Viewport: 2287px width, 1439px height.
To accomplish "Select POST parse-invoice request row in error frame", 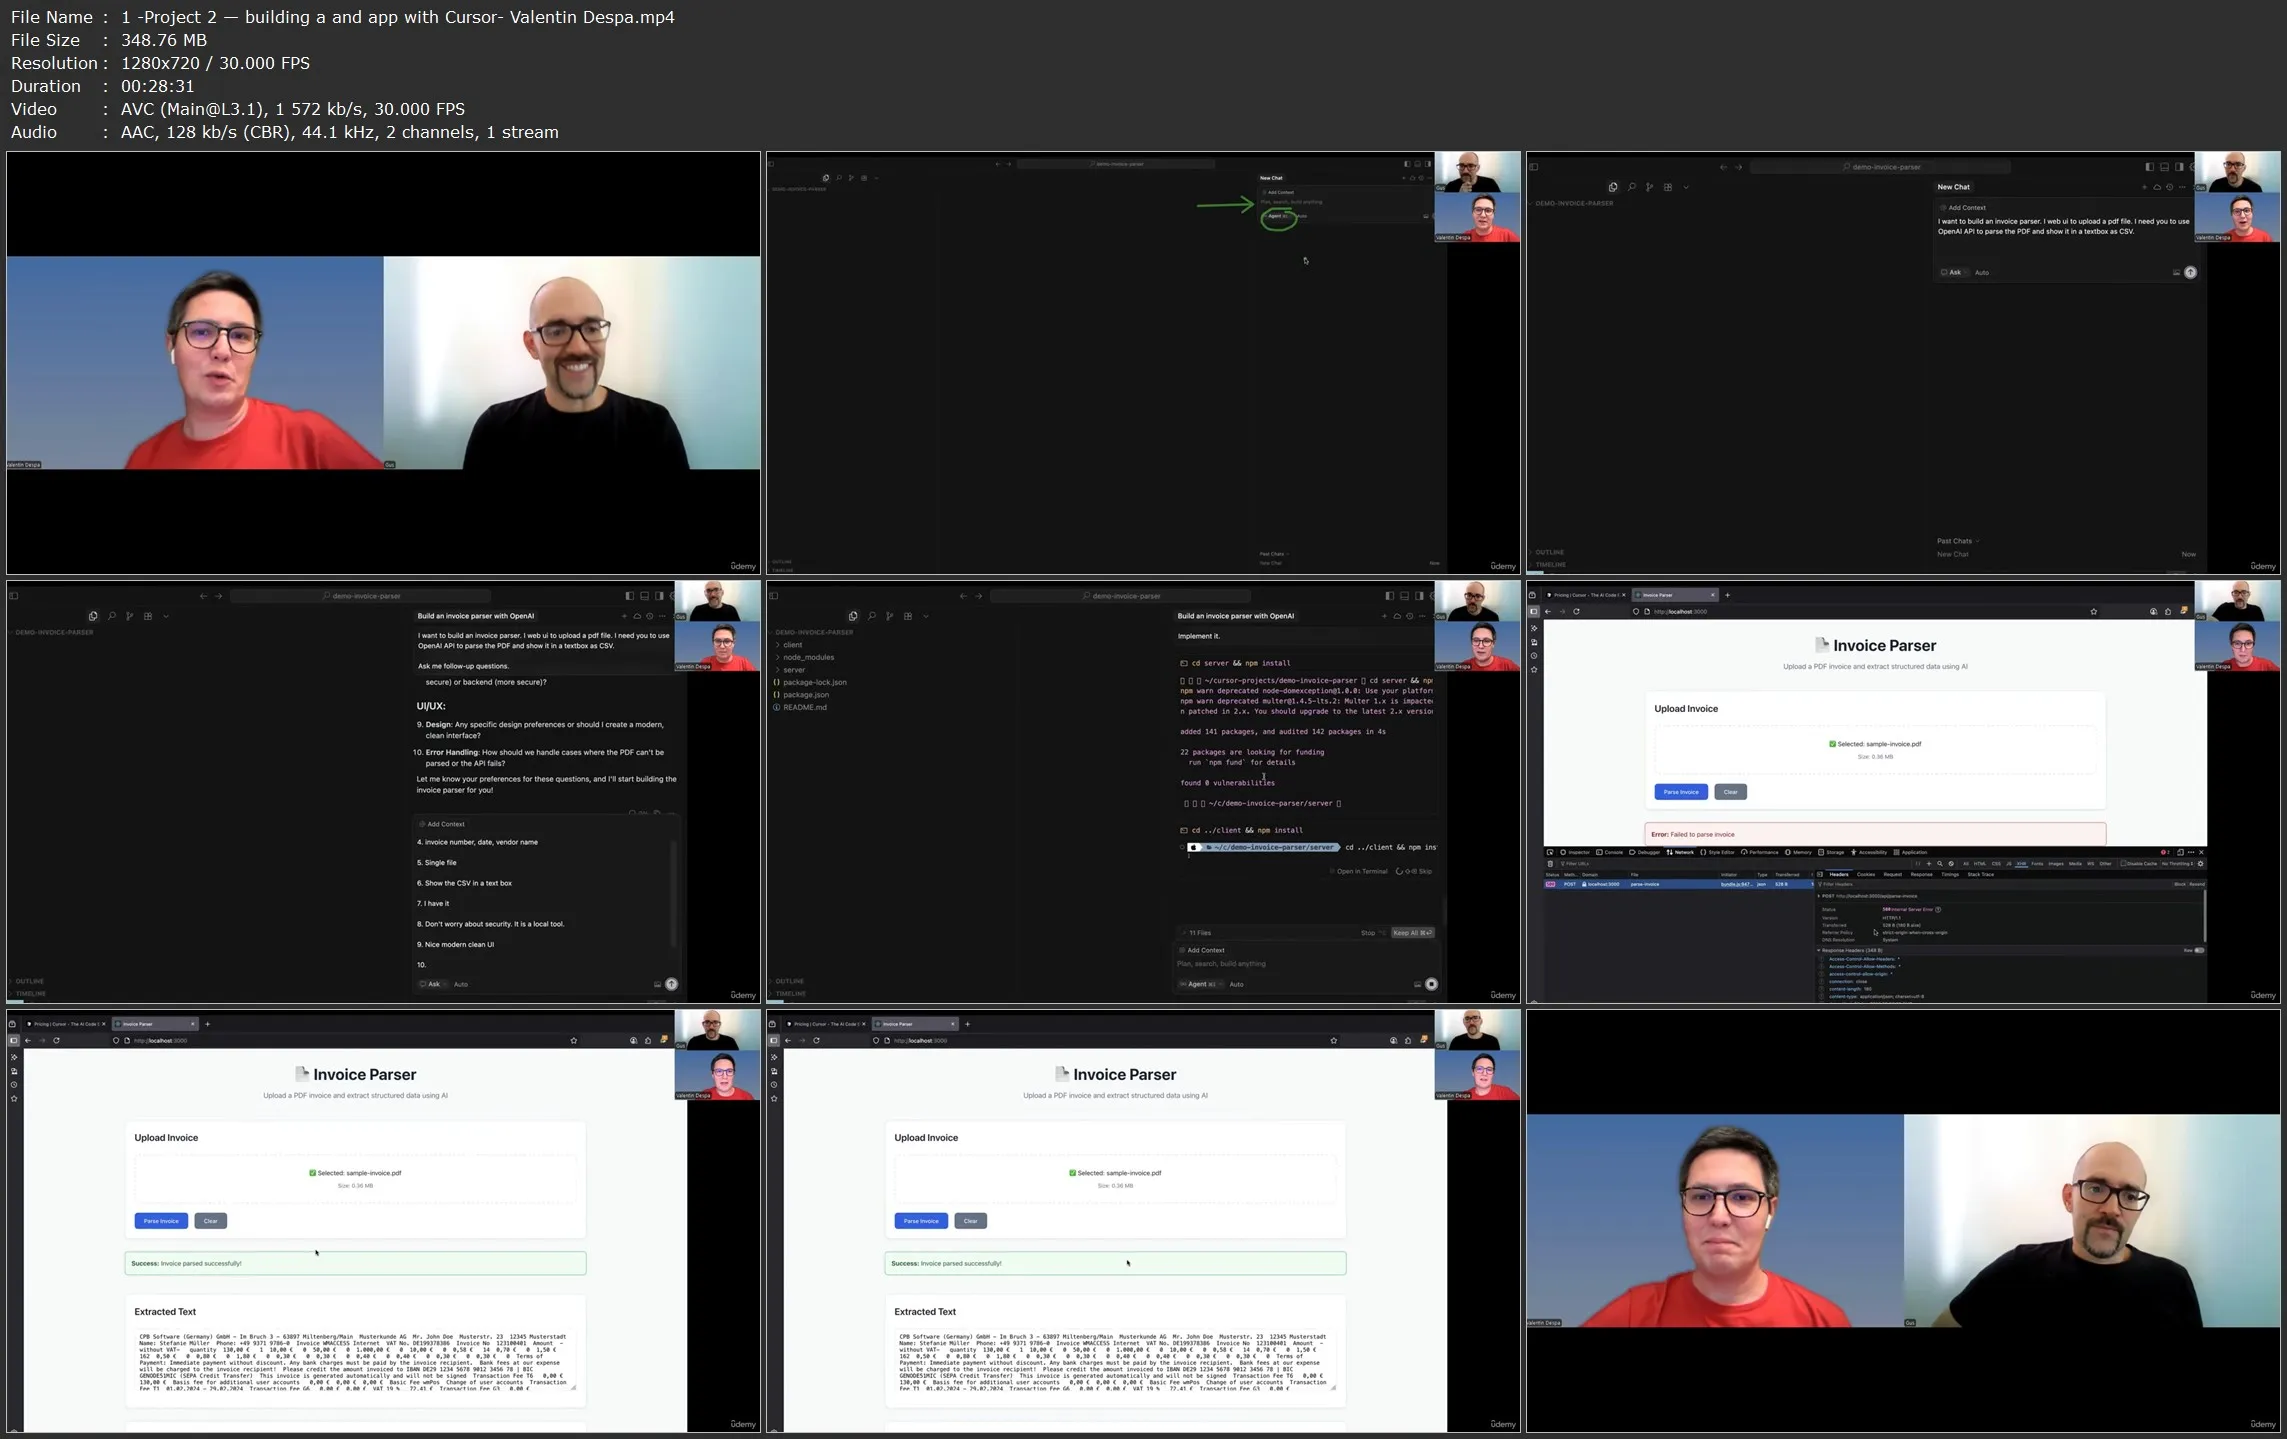I will 1679,884.
